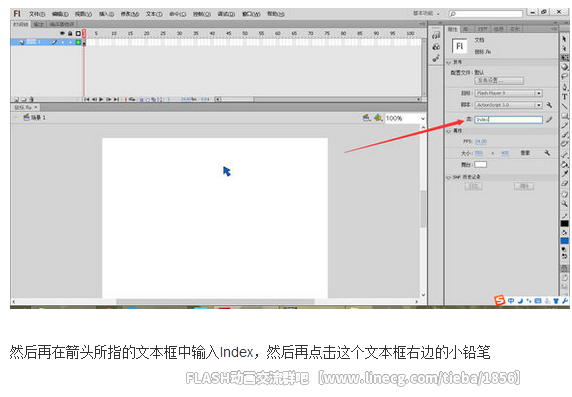
Task: Click the Sogou keyboard icon
Action: tap(538, 301)
